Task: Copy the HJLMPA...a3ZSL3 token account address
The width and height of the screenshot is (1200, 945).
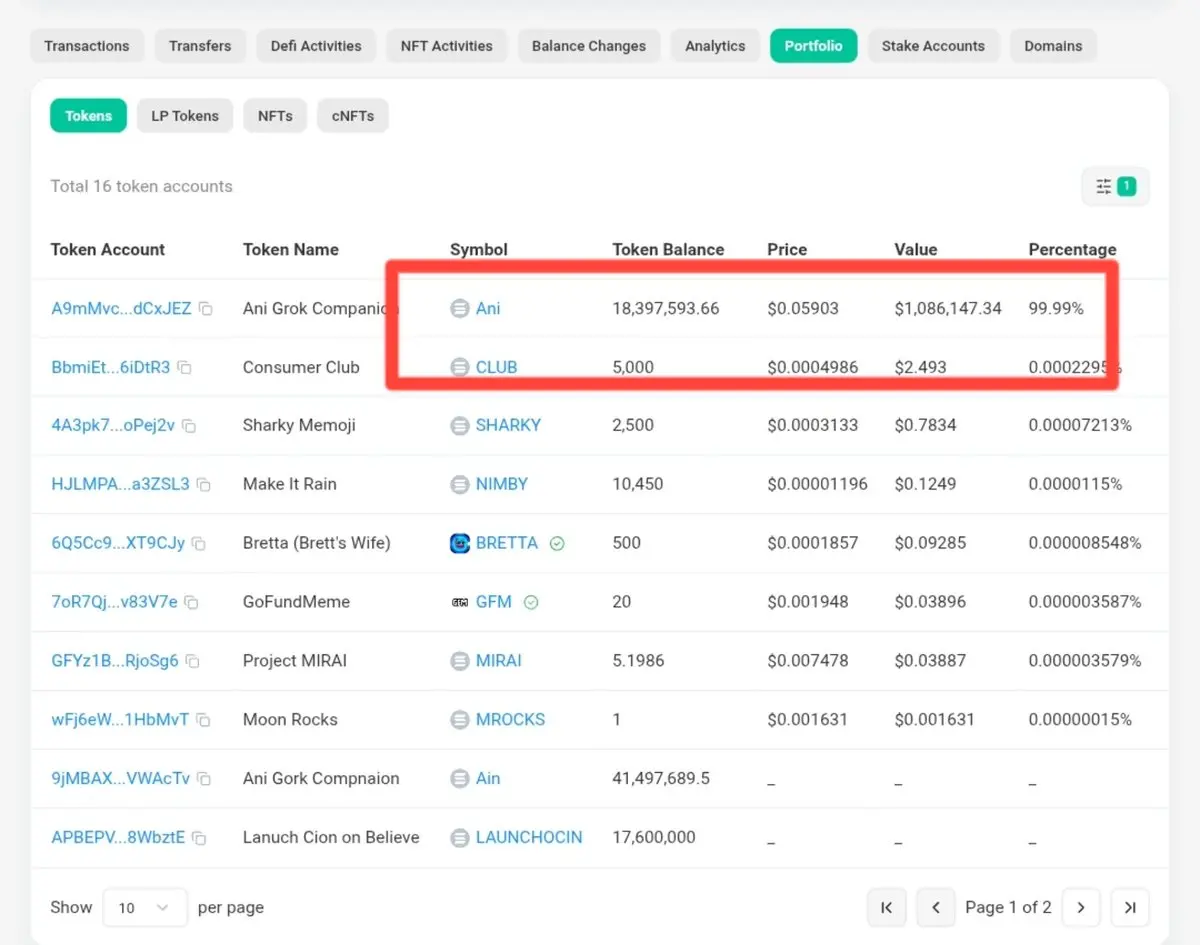Action: click(204, 485)
